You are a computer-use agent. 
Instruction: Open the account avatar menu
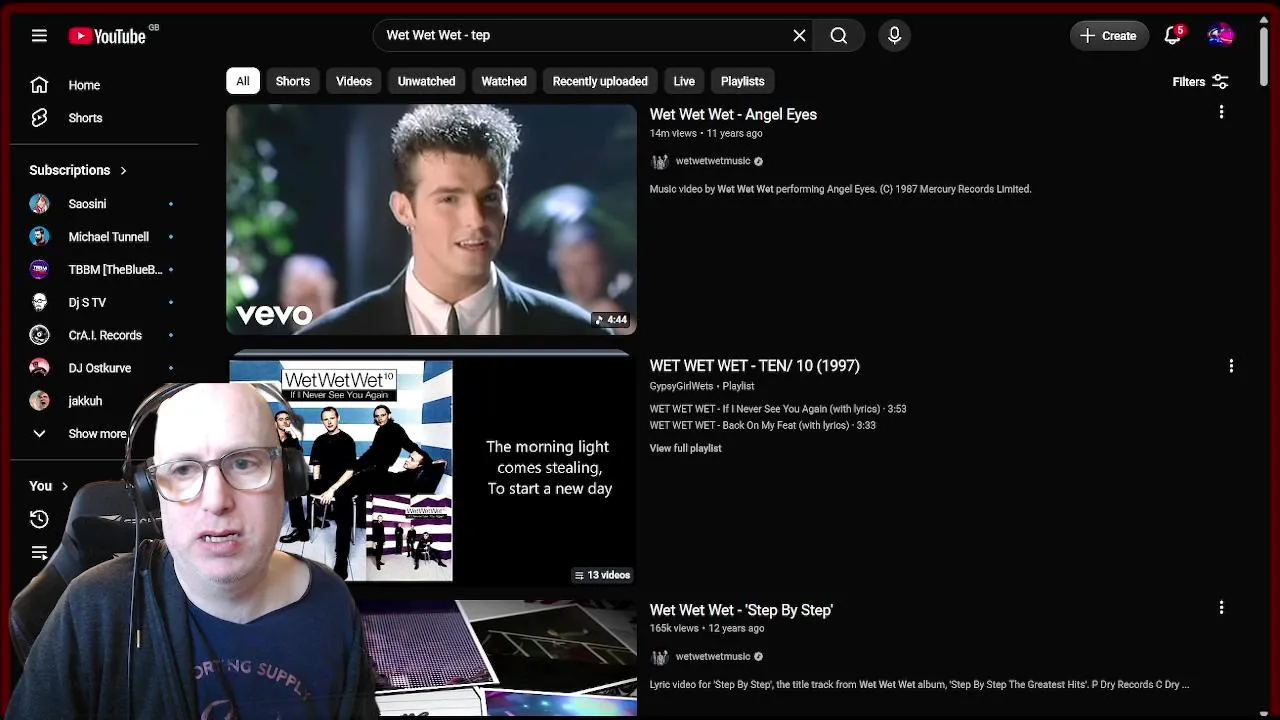1221,36
